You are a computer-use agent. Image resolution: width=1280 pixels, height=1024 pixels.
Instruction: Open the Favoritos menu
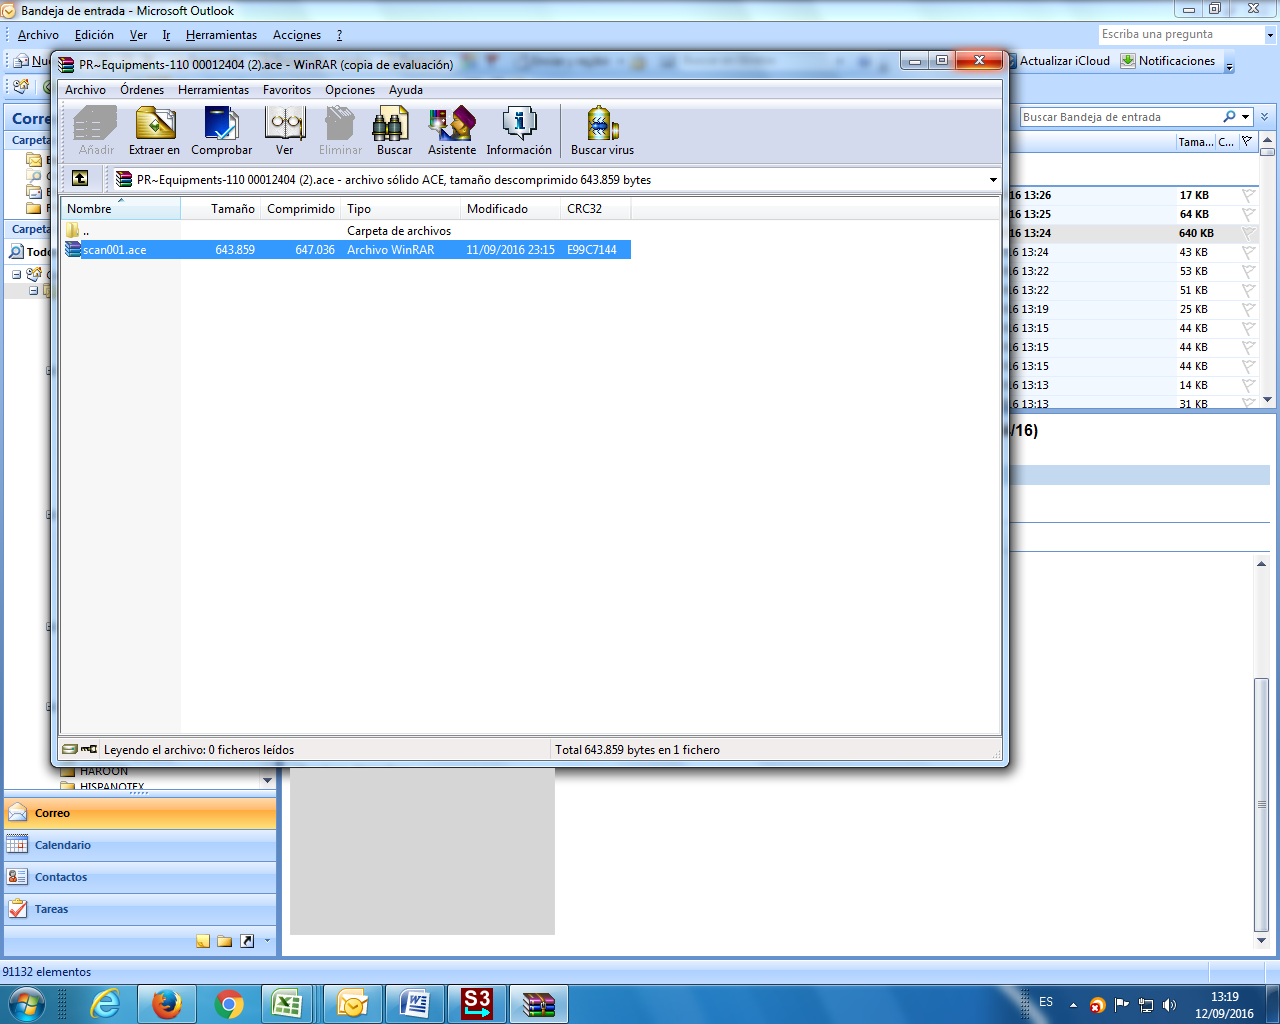click(x=287, y=90)
